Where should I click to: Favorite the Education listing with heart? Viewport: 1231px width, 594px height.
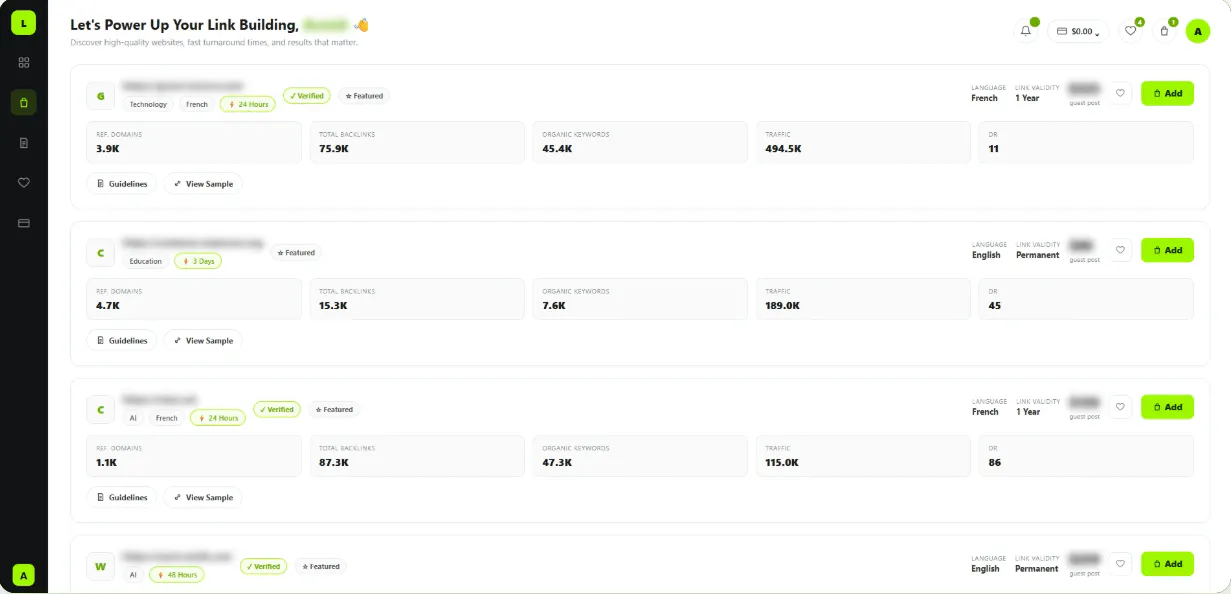coord(1121,250)
